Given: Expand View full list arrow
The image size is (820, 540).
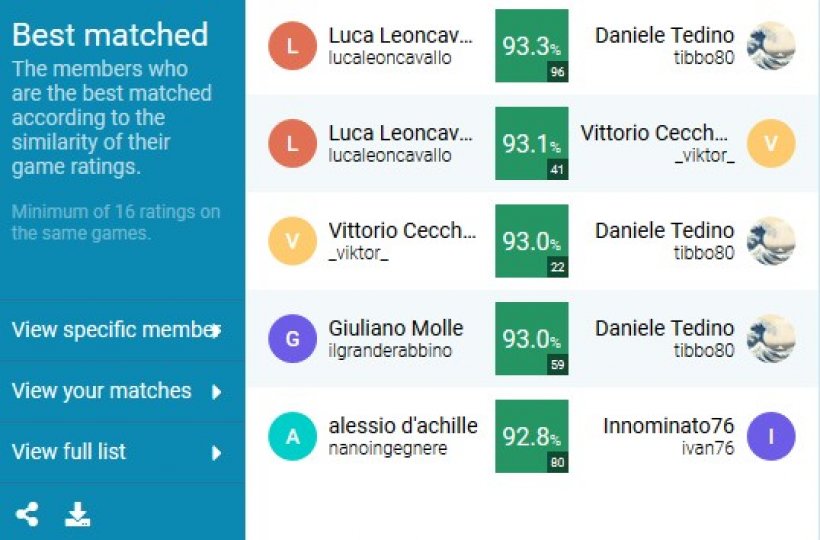Looking at the screenshot, I should (216, 453).
